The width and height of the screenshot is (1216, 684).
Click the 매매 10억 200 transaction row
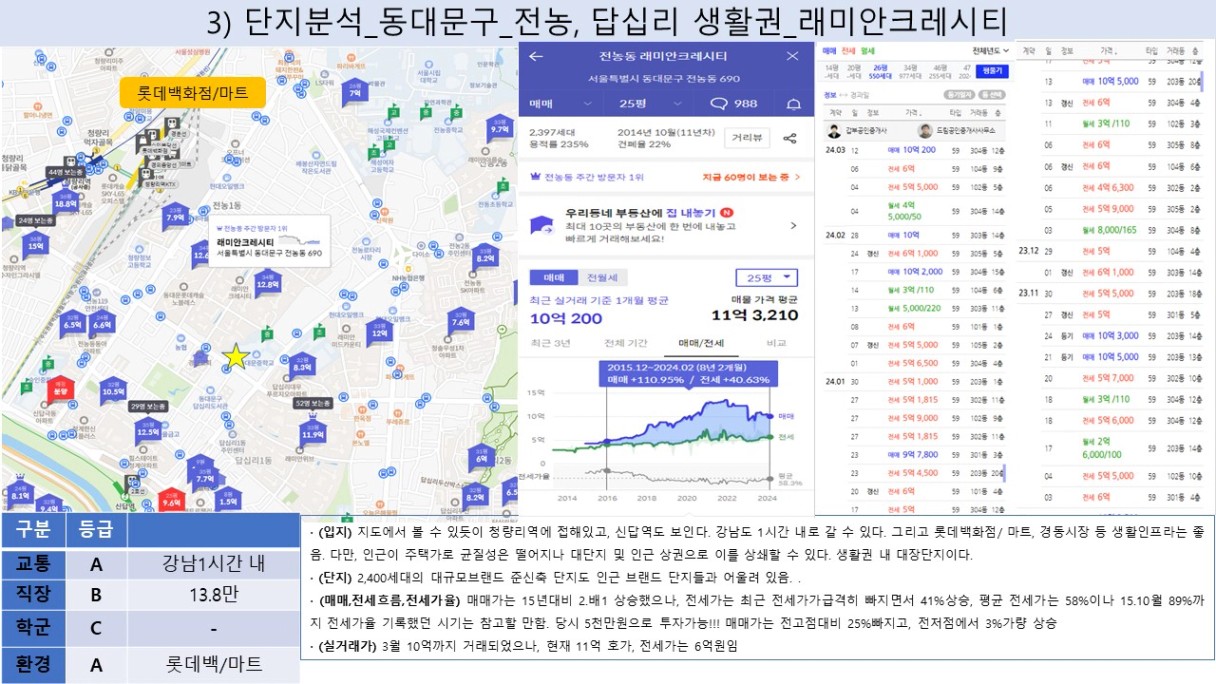(915, 150)
